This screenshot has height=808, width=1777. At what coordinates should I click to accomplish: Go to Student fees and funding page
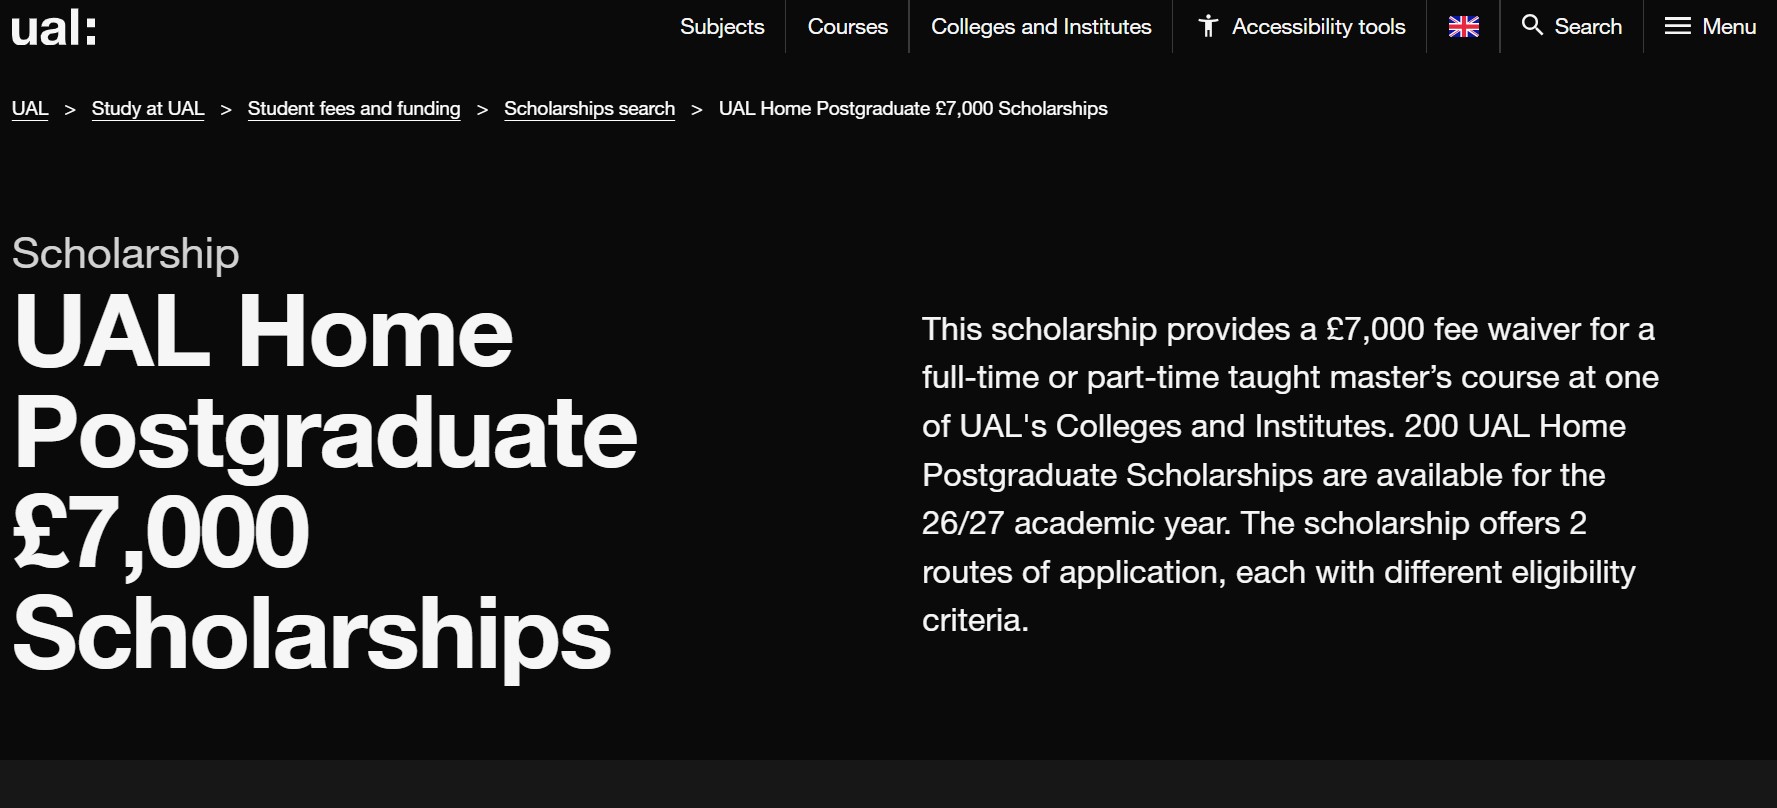click(x=353, y=108)
